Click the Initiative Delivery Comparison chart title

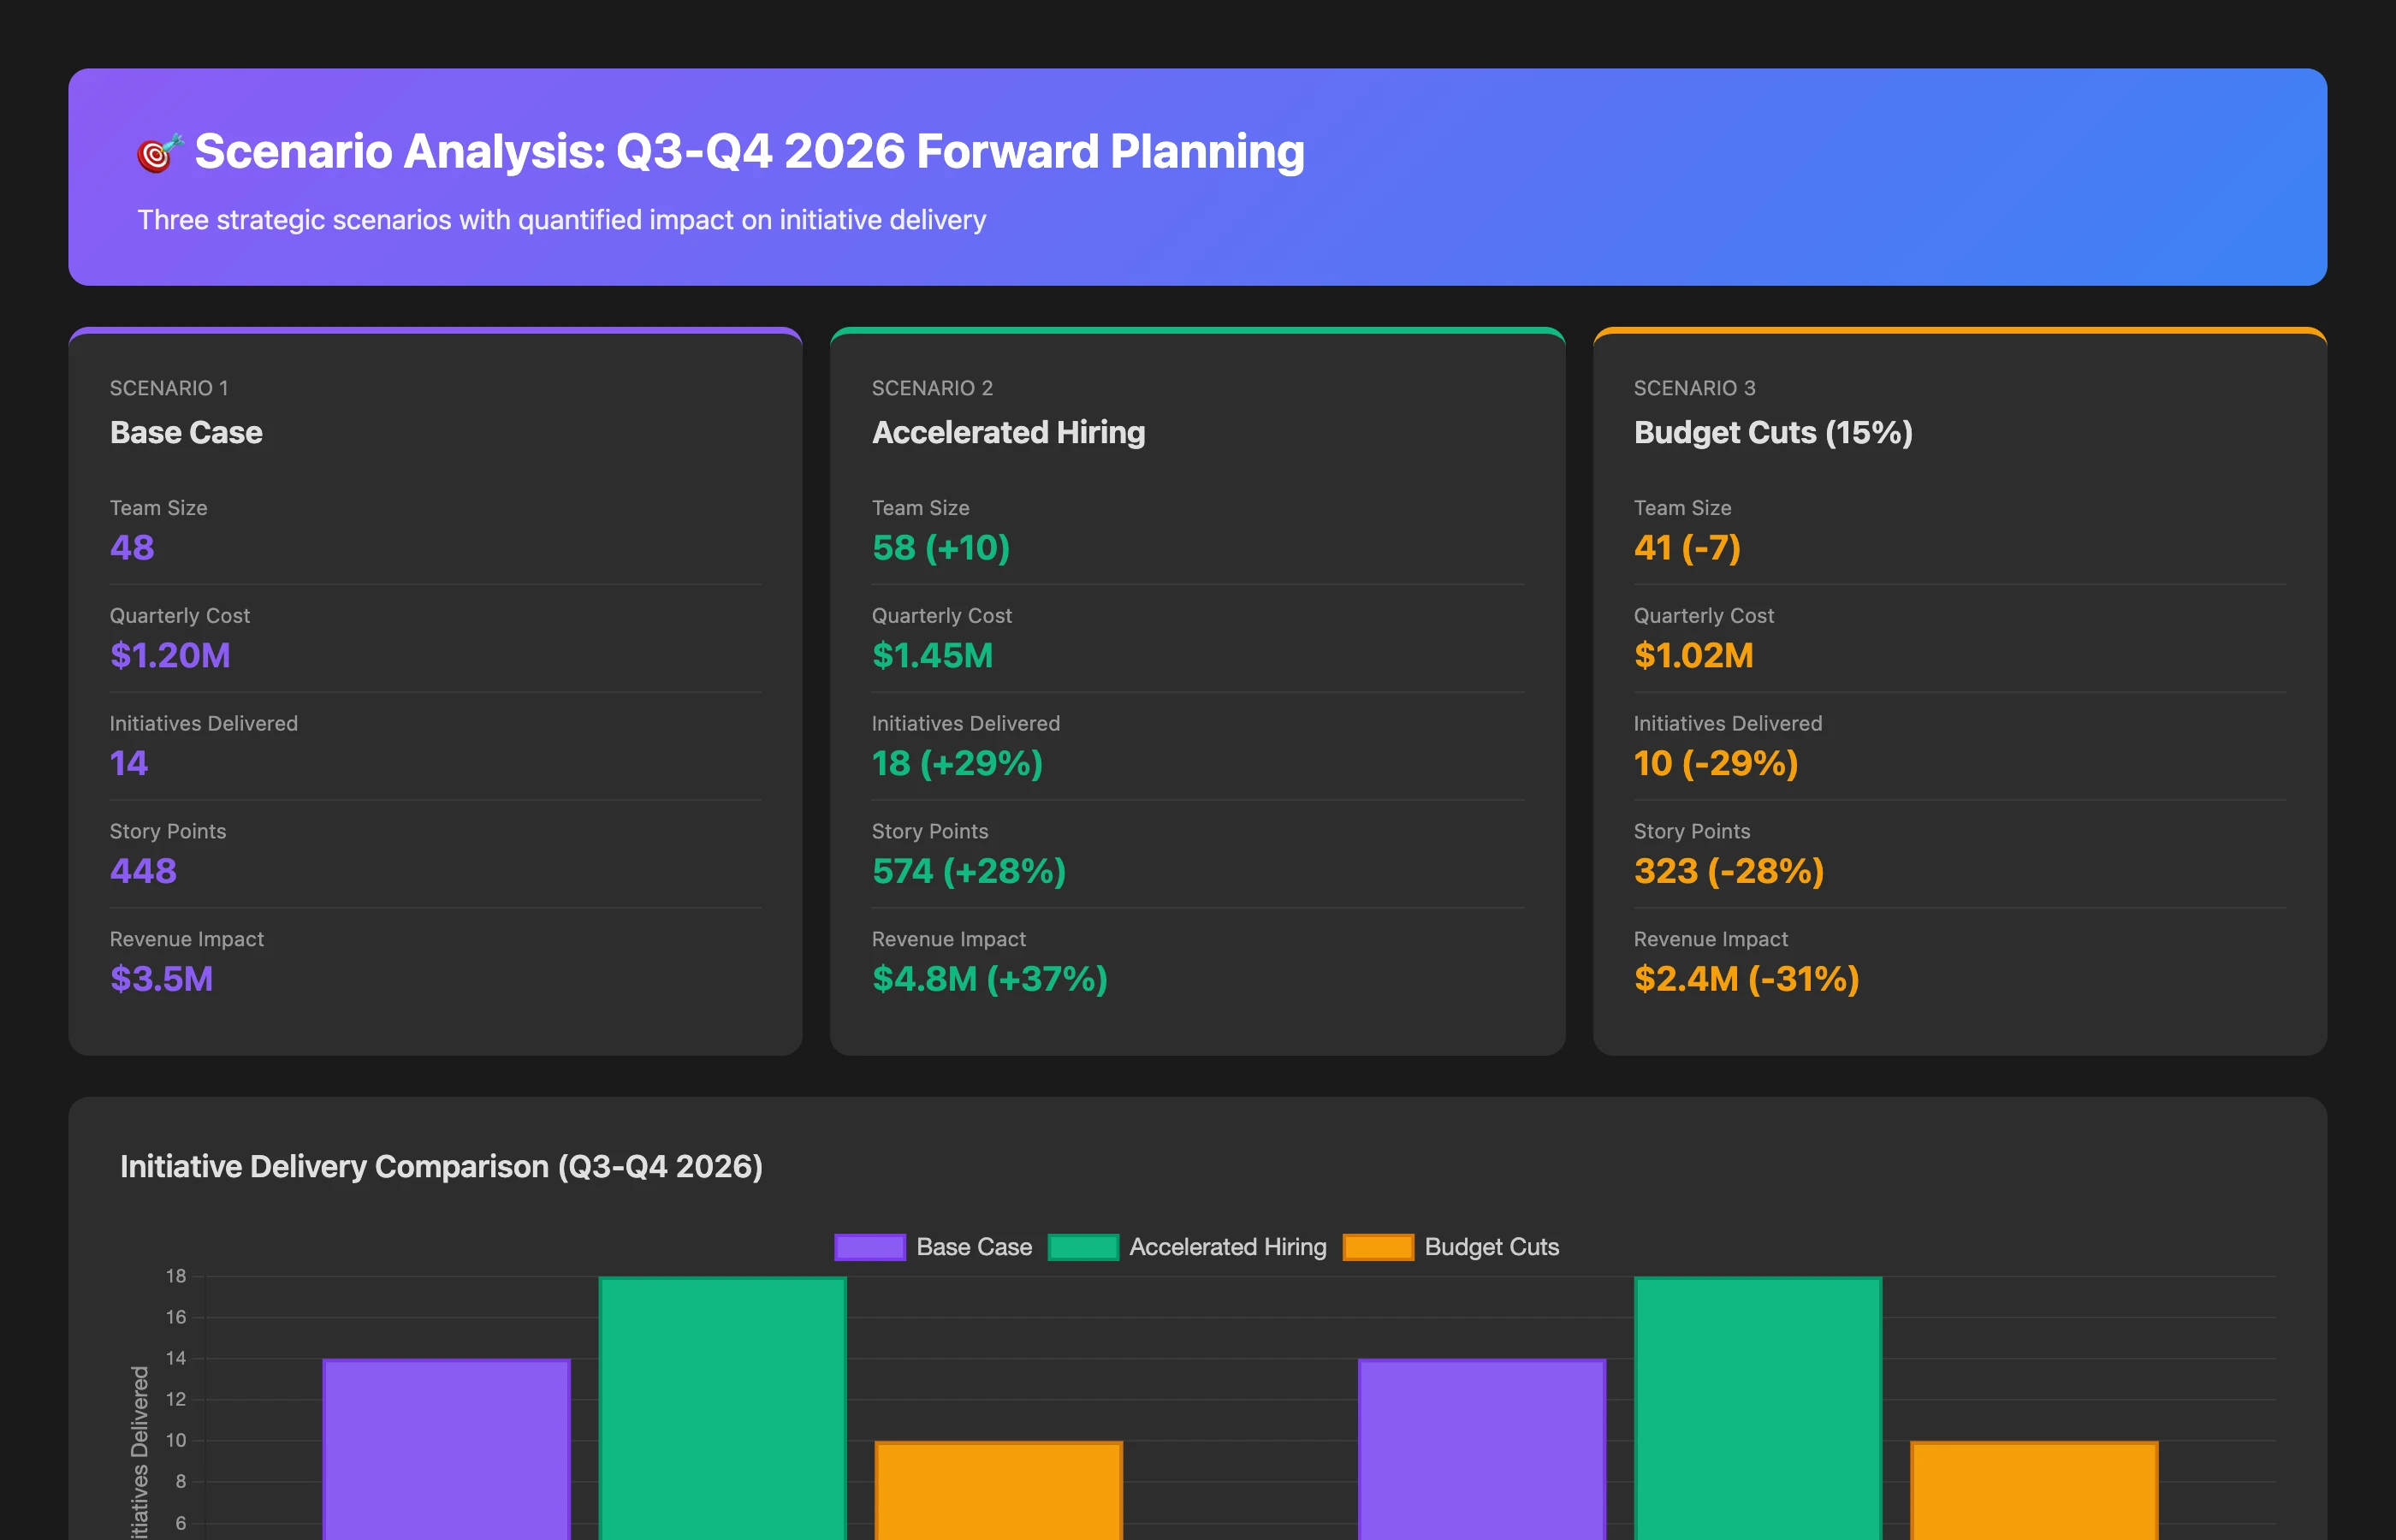[x=441, y=1166]
